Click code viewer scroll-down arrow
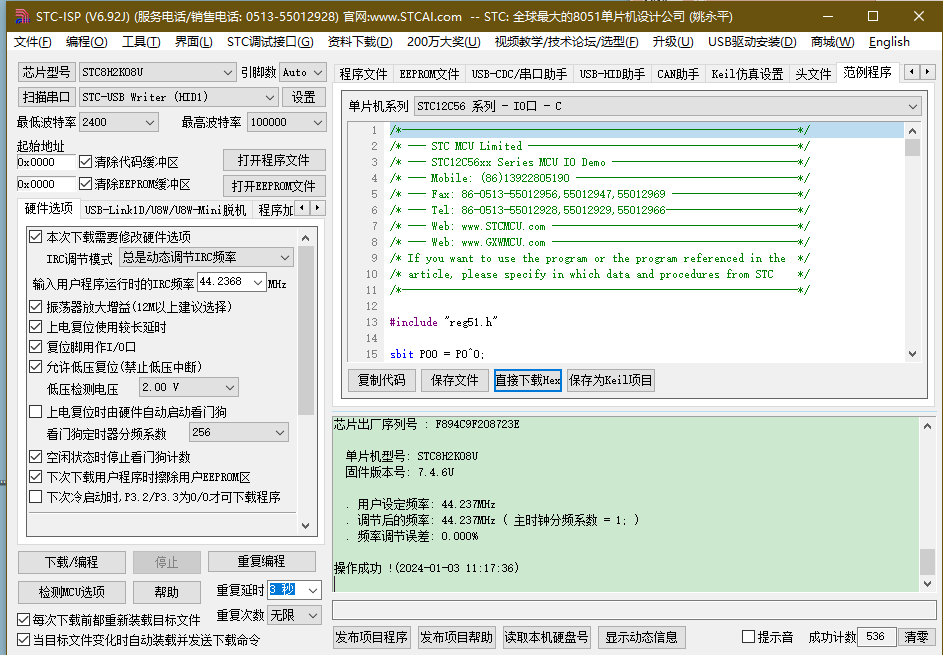This screenshot has width=943, height=655. click(x=912, y=354)
